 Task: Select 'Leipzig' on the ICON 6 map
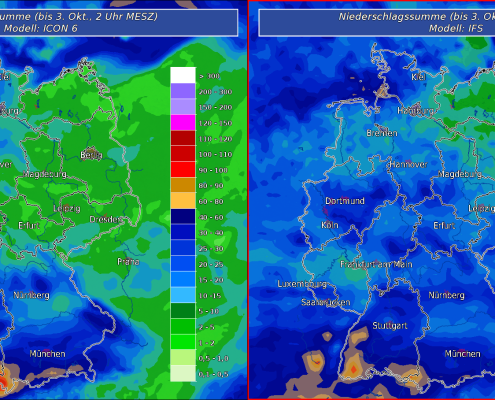coord(67,209)
